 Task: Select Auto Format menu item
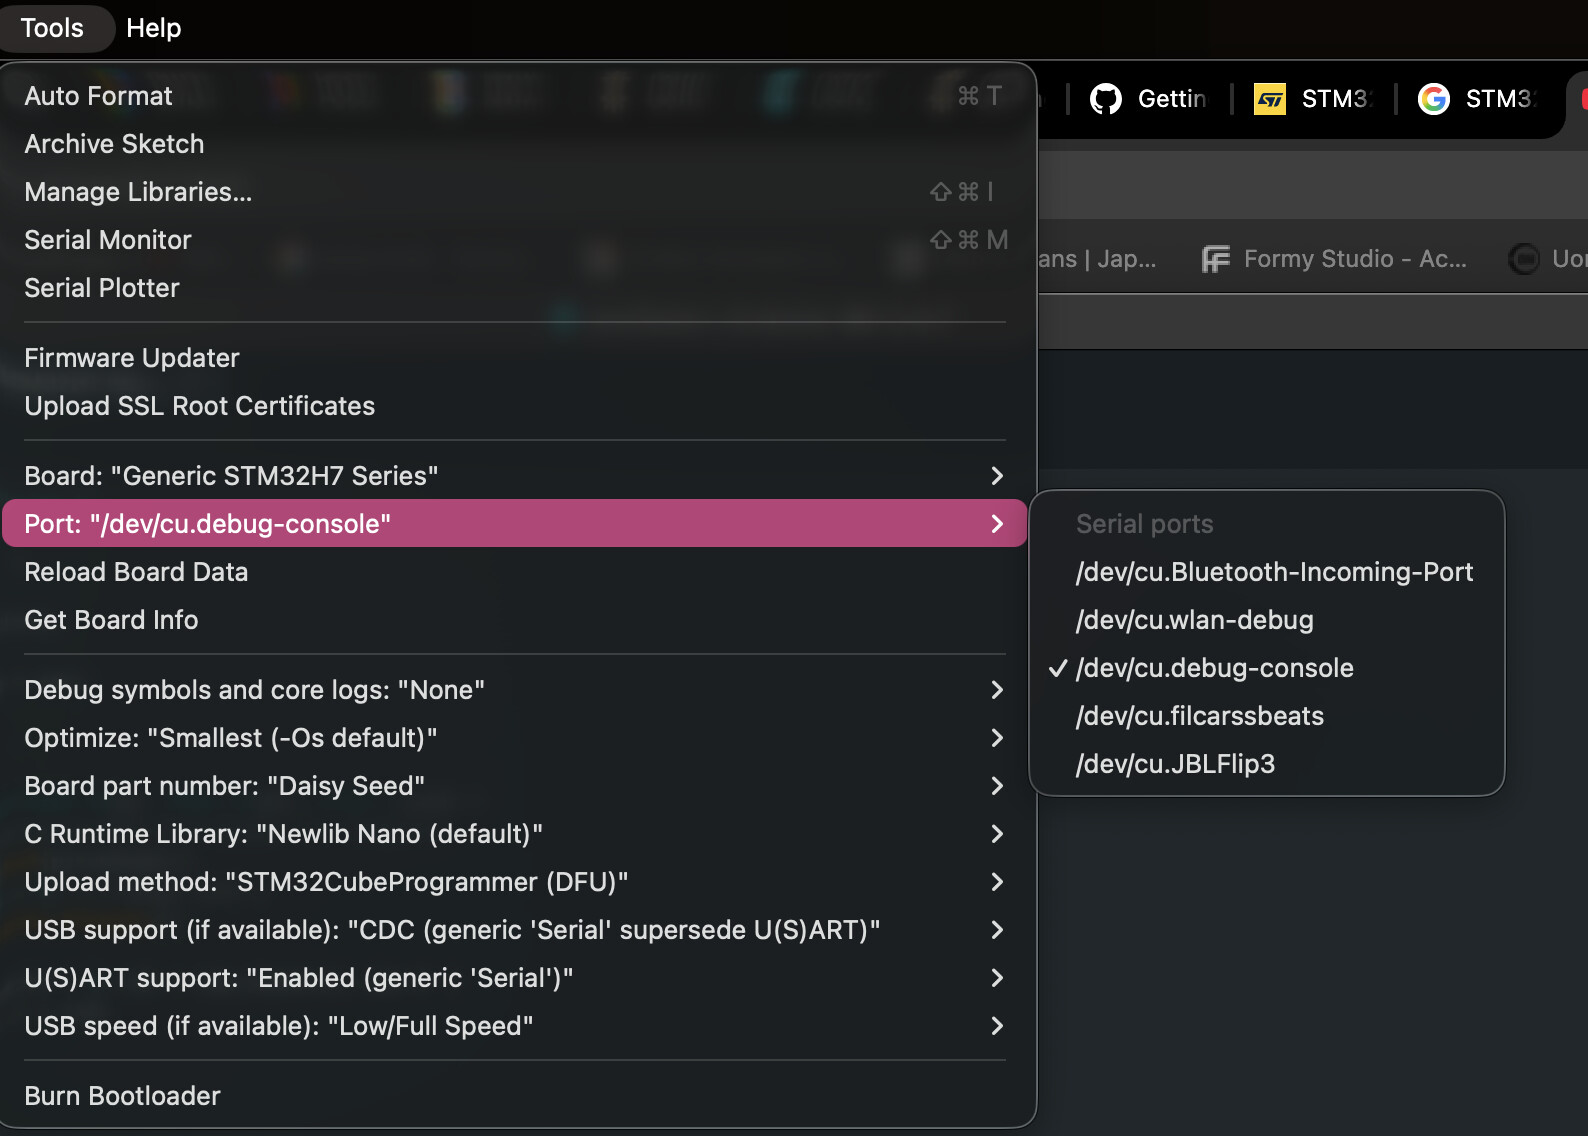(98, 96)
